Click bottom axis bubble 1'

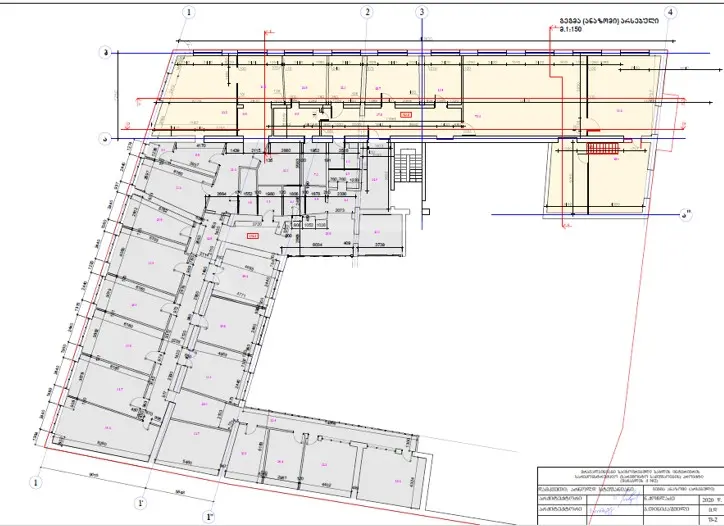pyautogui.click(x=141, y=503)
